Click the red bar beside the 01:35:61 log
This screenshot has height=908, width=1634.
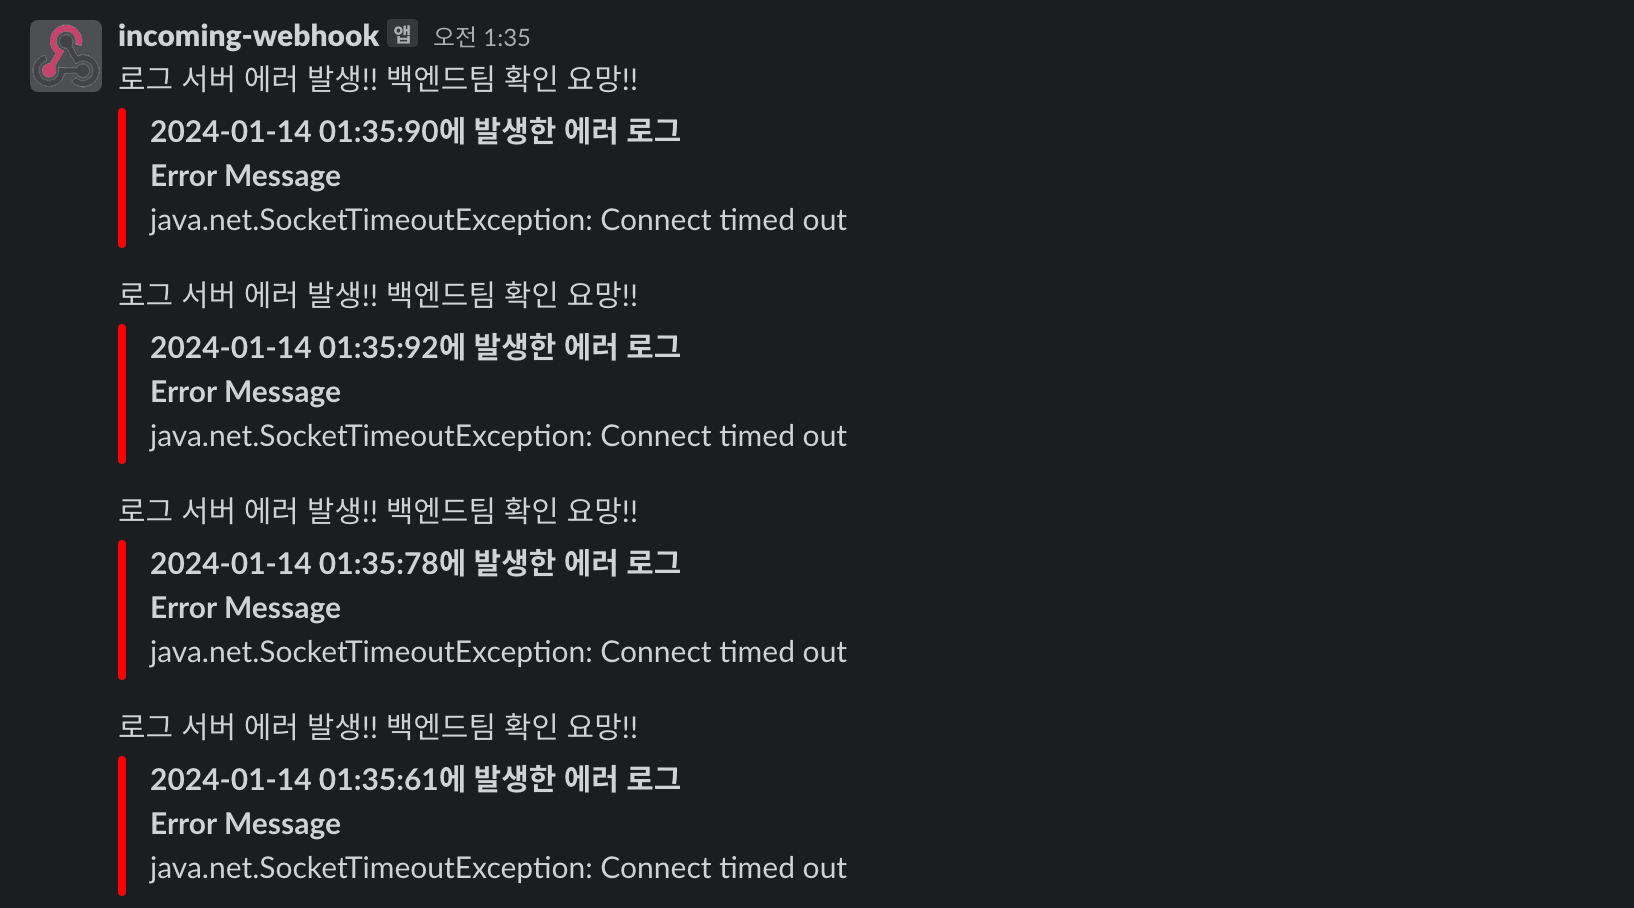pyautogui.click(x=122, y=825)
